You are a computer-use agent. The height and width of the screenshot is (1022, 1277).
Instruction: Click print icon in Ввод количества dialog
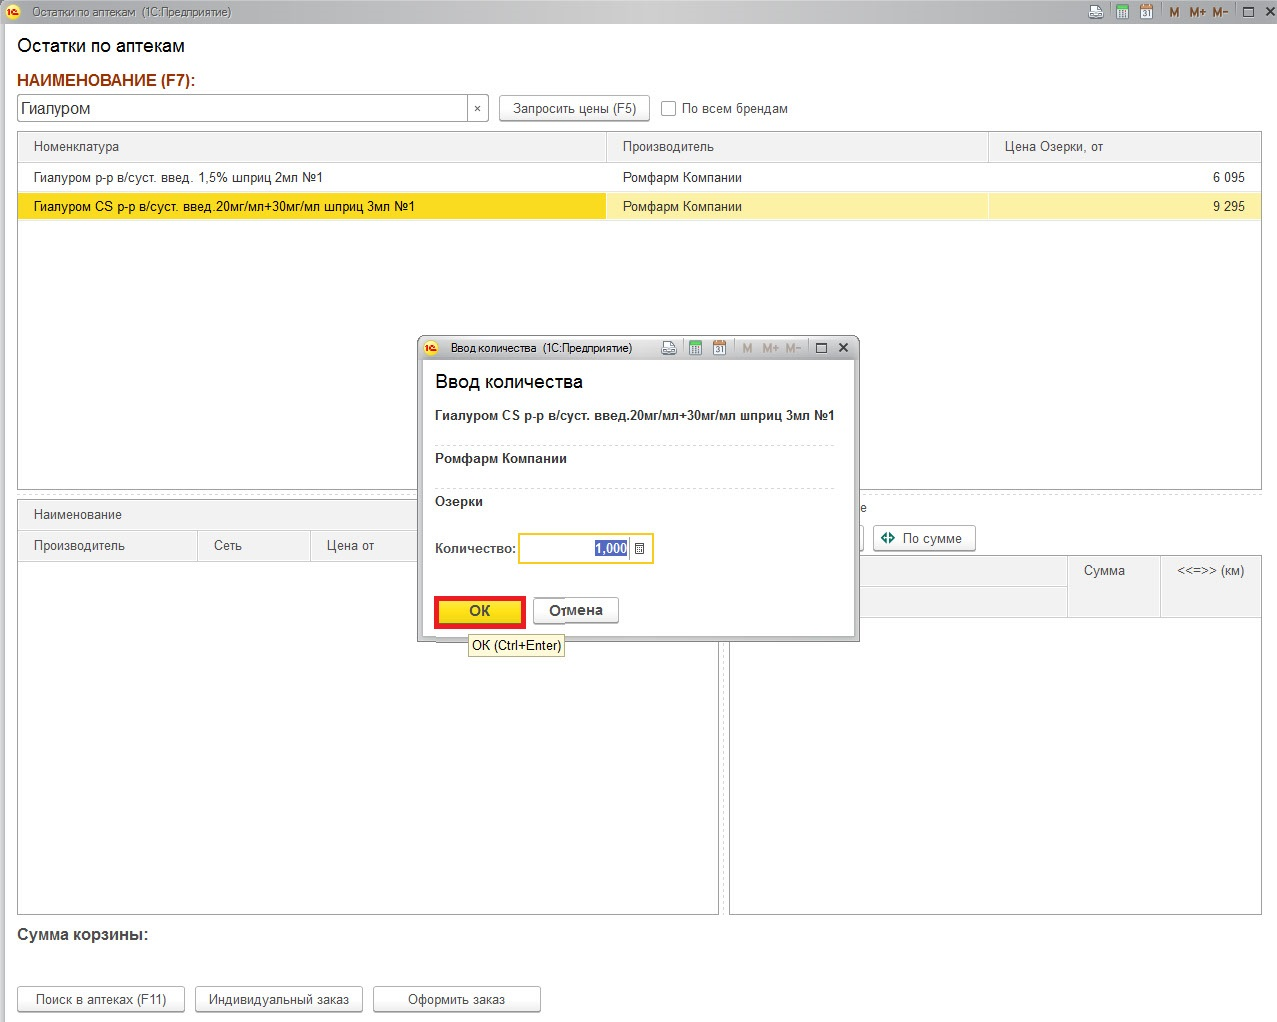click(x=669, y=348)
